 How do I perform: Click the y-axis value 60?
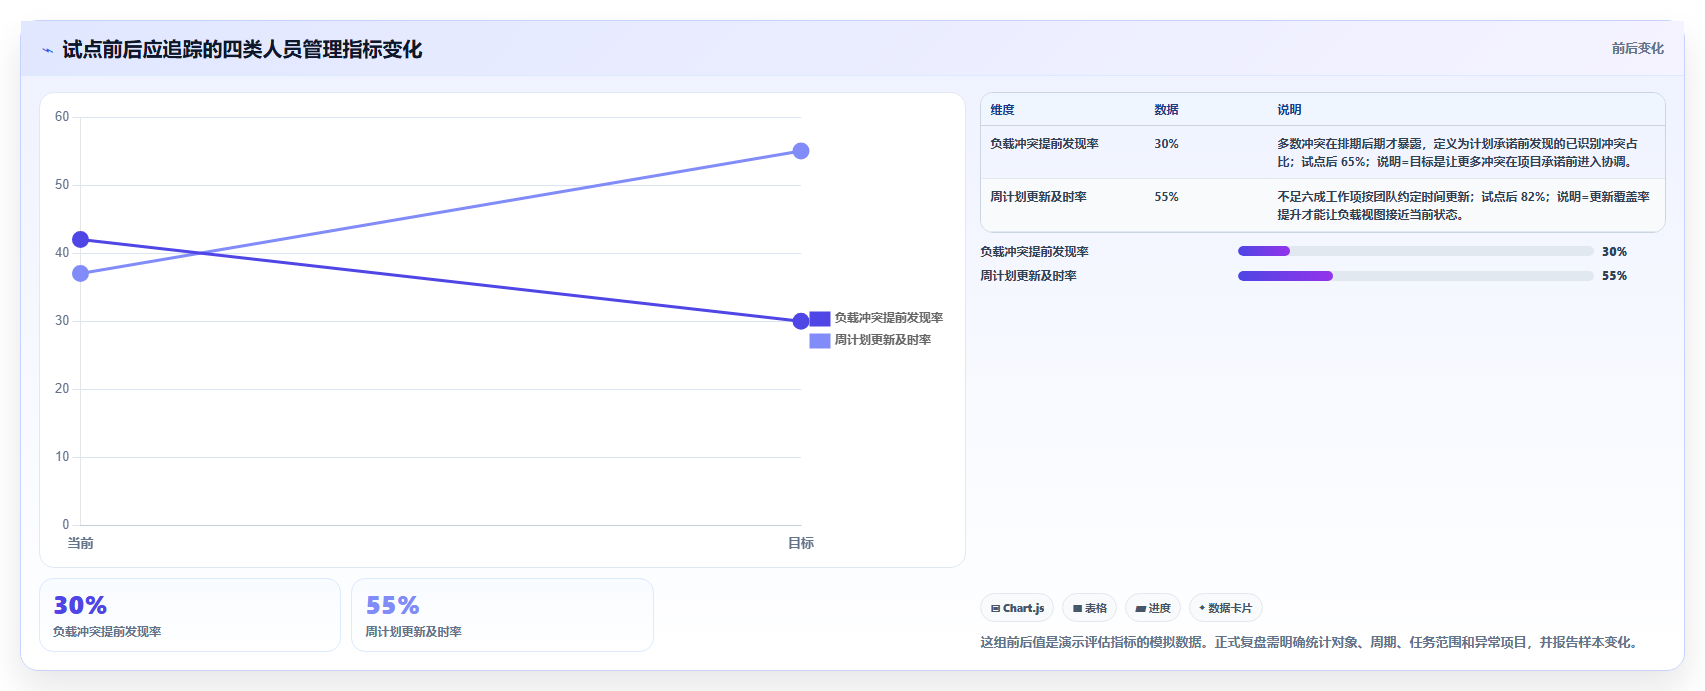point(62,117)
